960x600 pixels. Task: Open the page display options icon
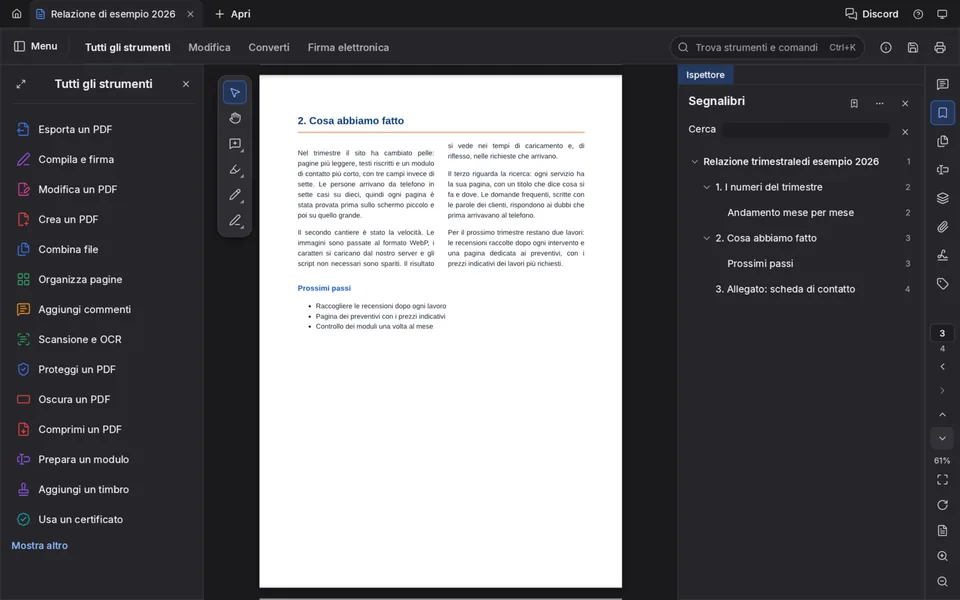pyautogui.click(x=942, y=530)
